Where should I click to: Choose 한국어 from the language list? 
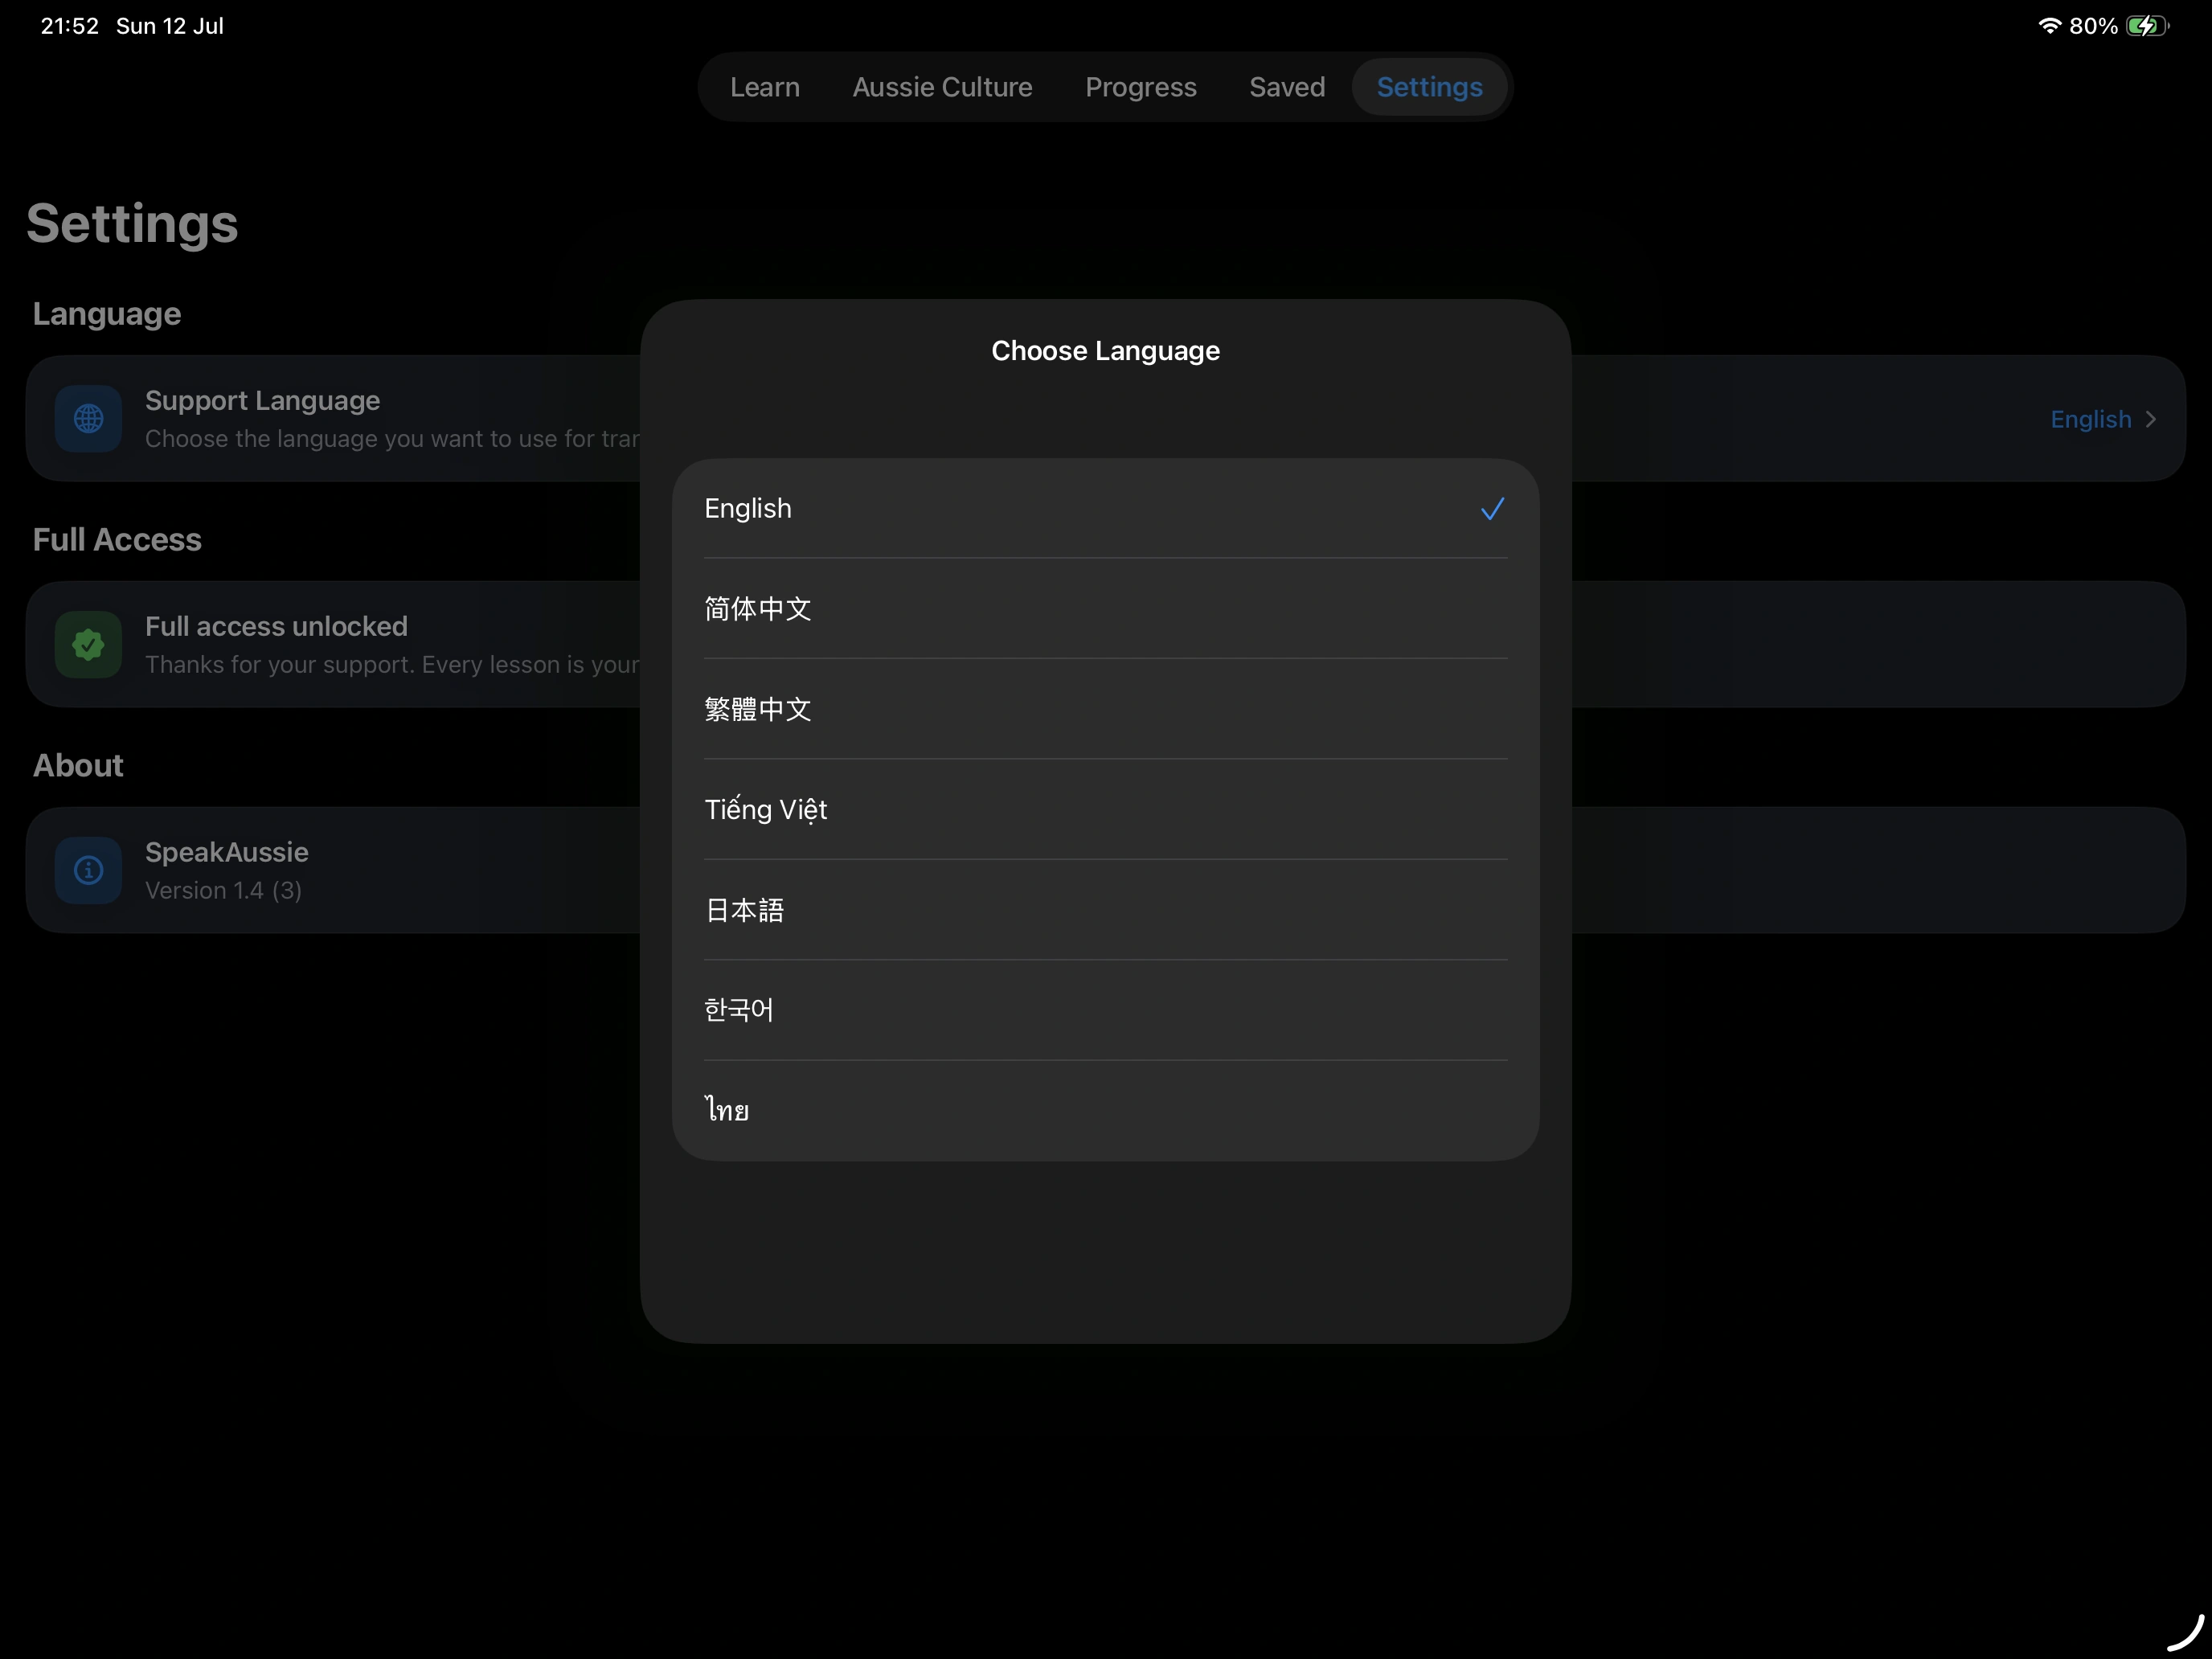coord(1105,1010)
